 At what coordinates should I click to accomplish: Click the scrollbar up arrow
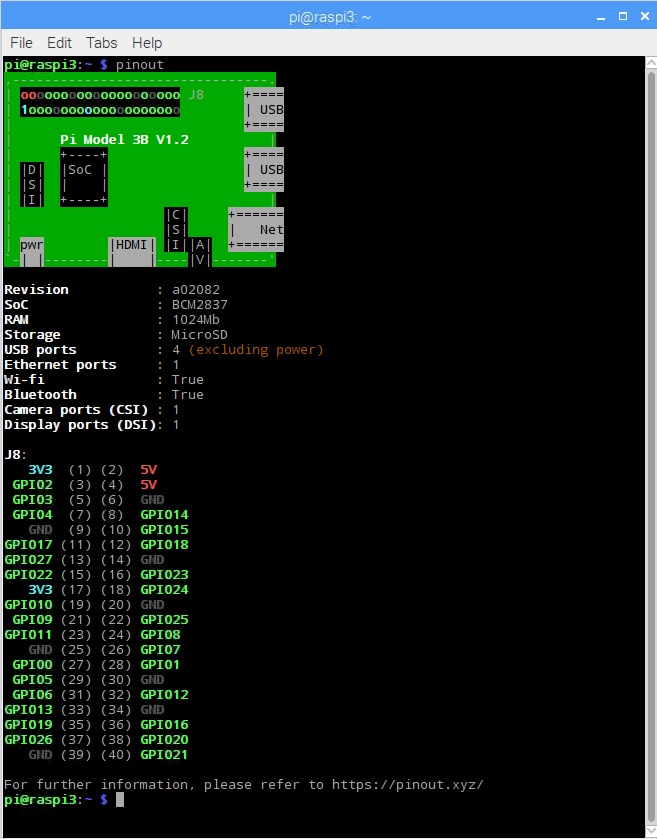tap(651, 63)
